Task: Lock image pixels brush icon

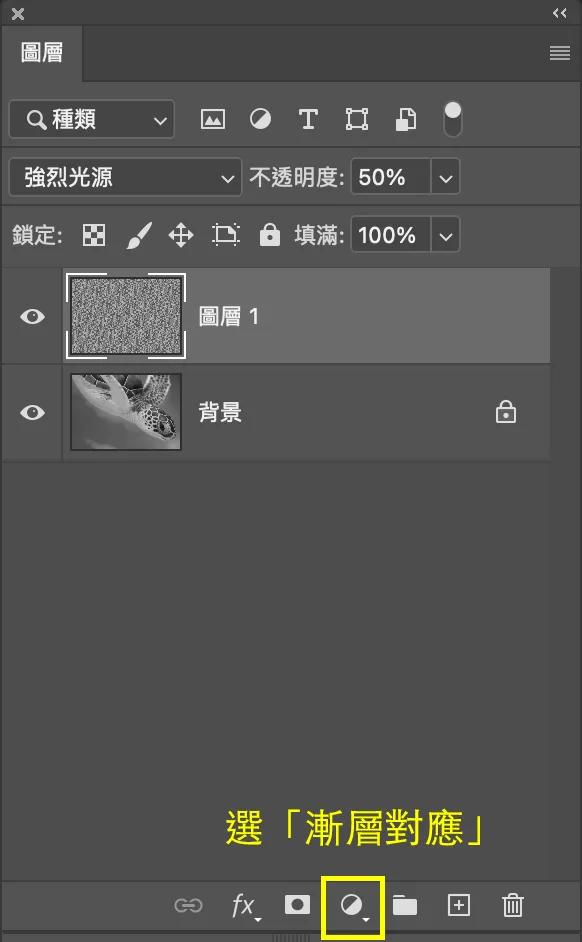Action: click(138, 235)
